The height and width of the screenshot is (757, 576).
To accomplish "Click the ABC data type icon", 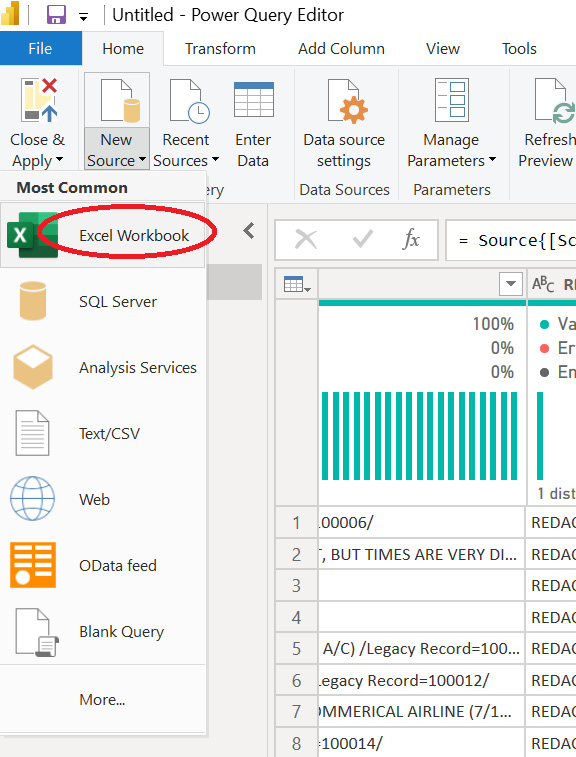I will (x=543, y=284).
